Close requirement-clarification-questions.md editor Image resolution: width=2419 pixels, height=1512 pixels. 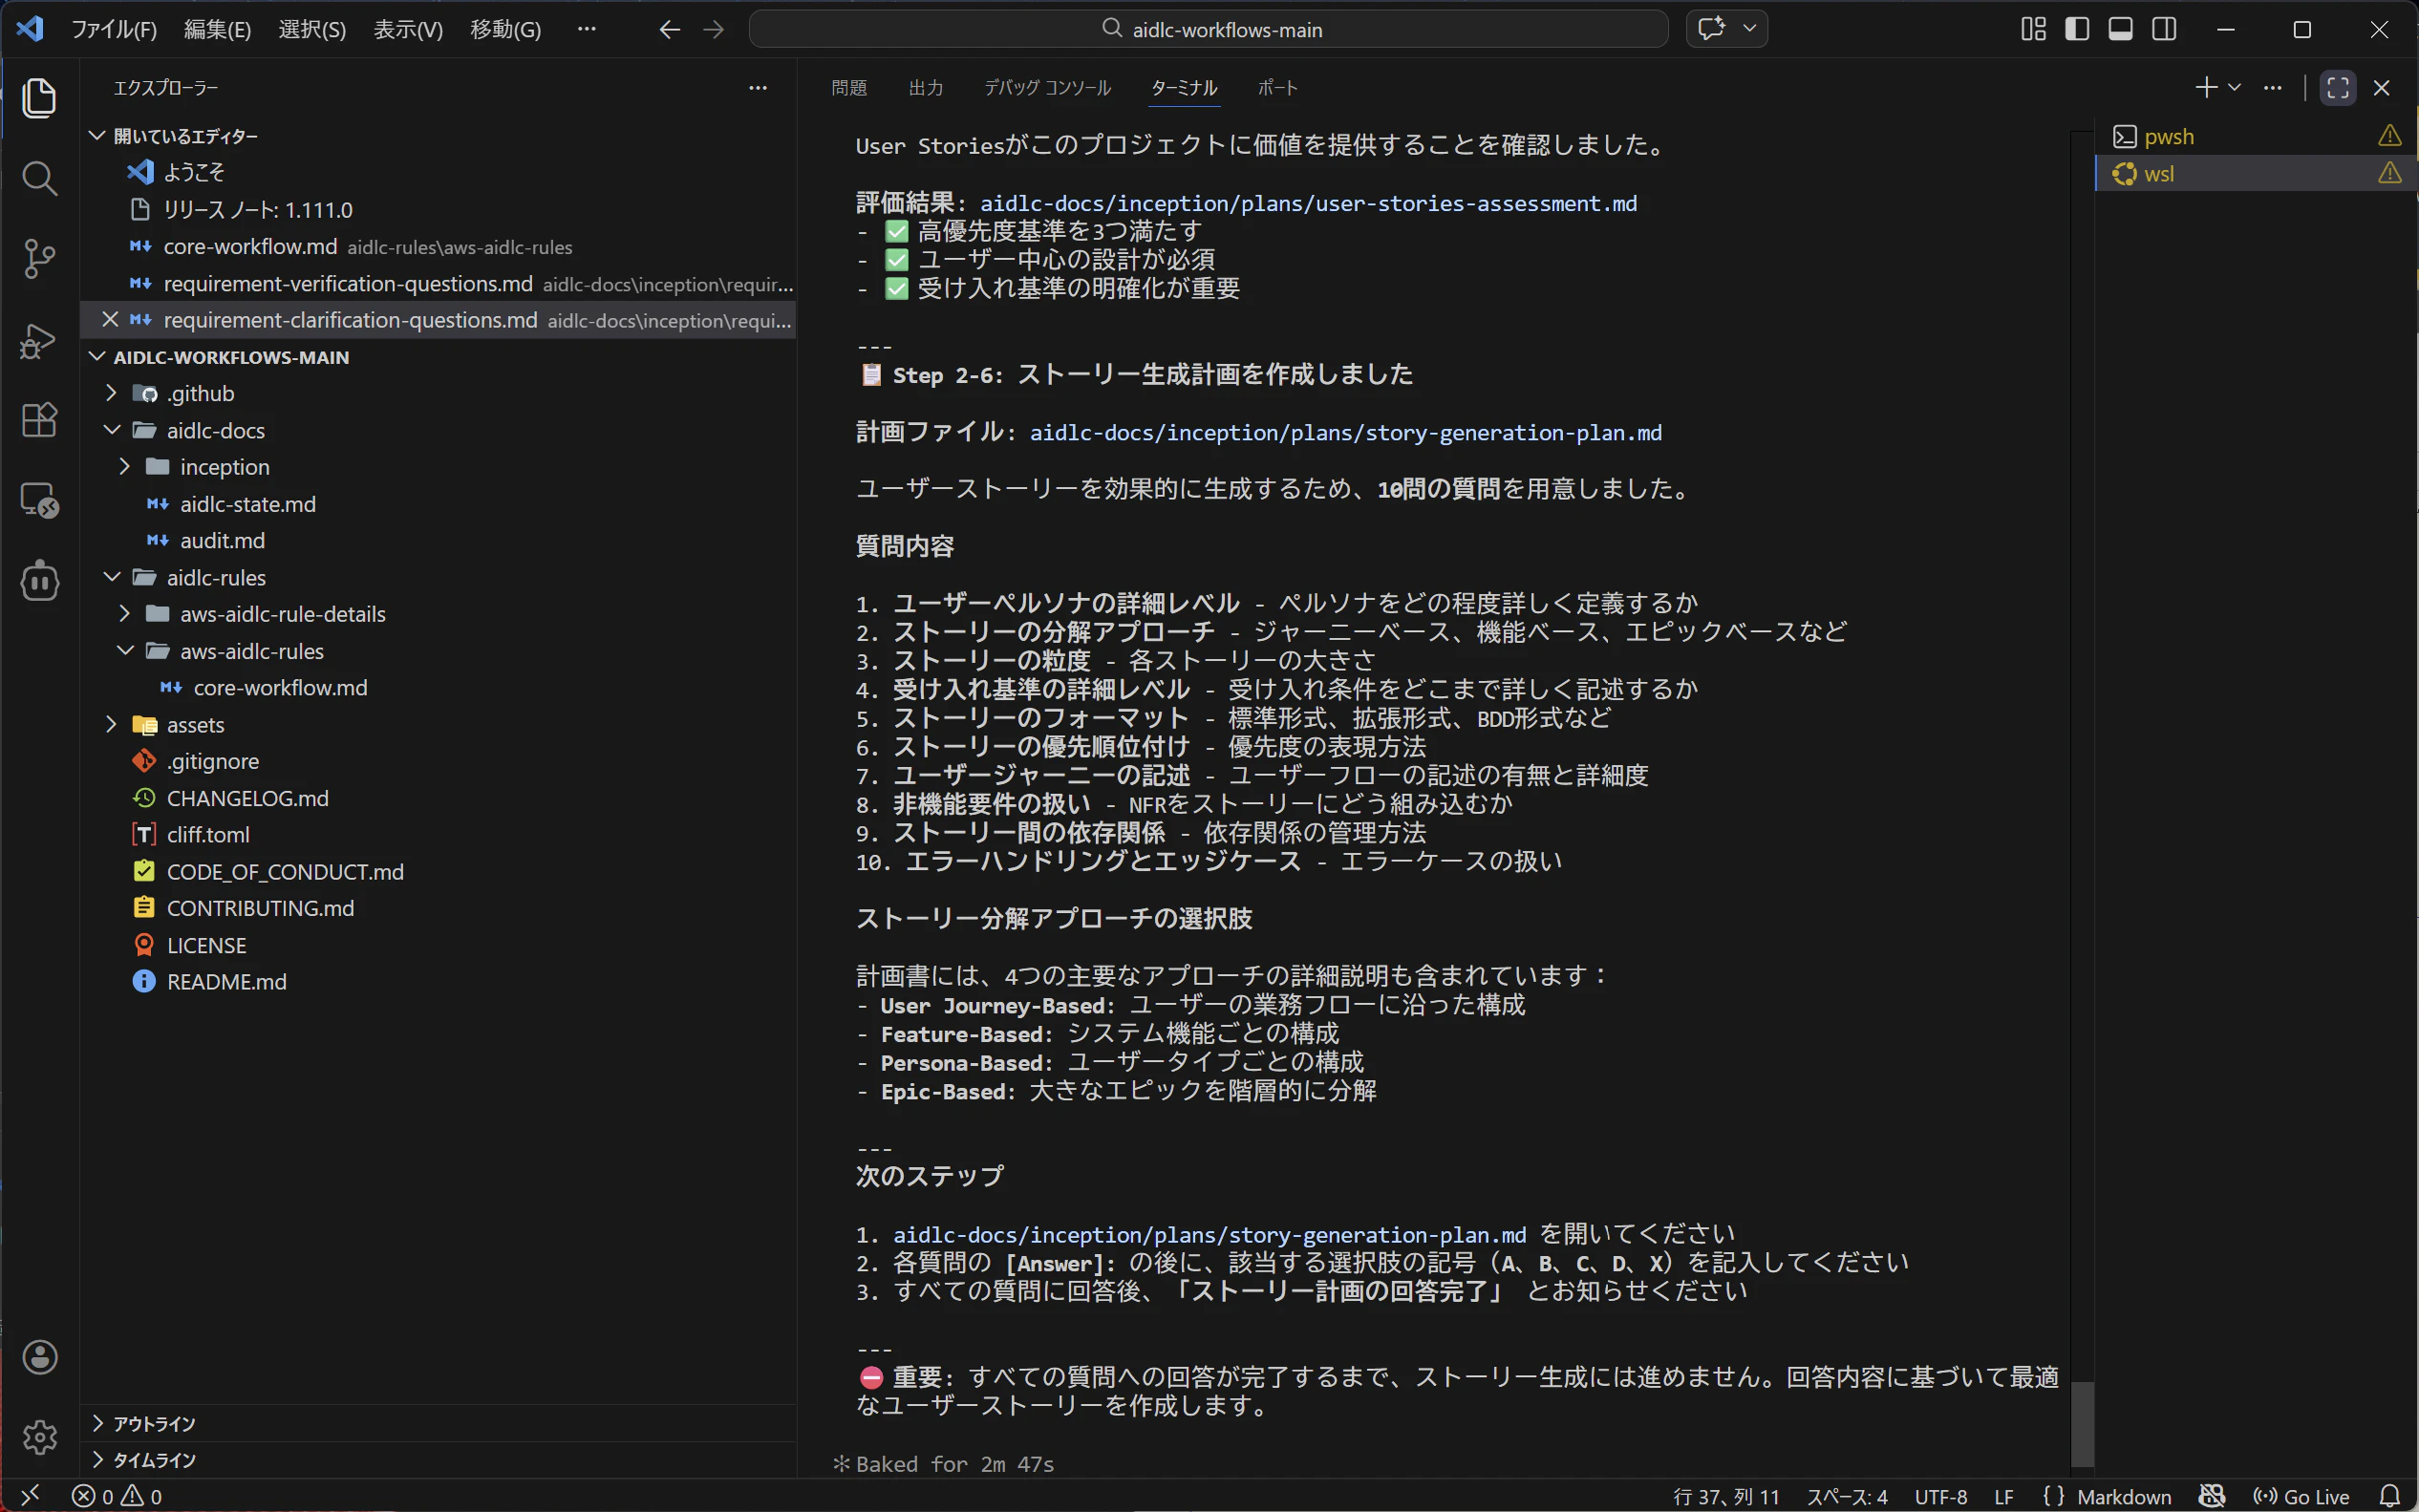click(110, 320)
